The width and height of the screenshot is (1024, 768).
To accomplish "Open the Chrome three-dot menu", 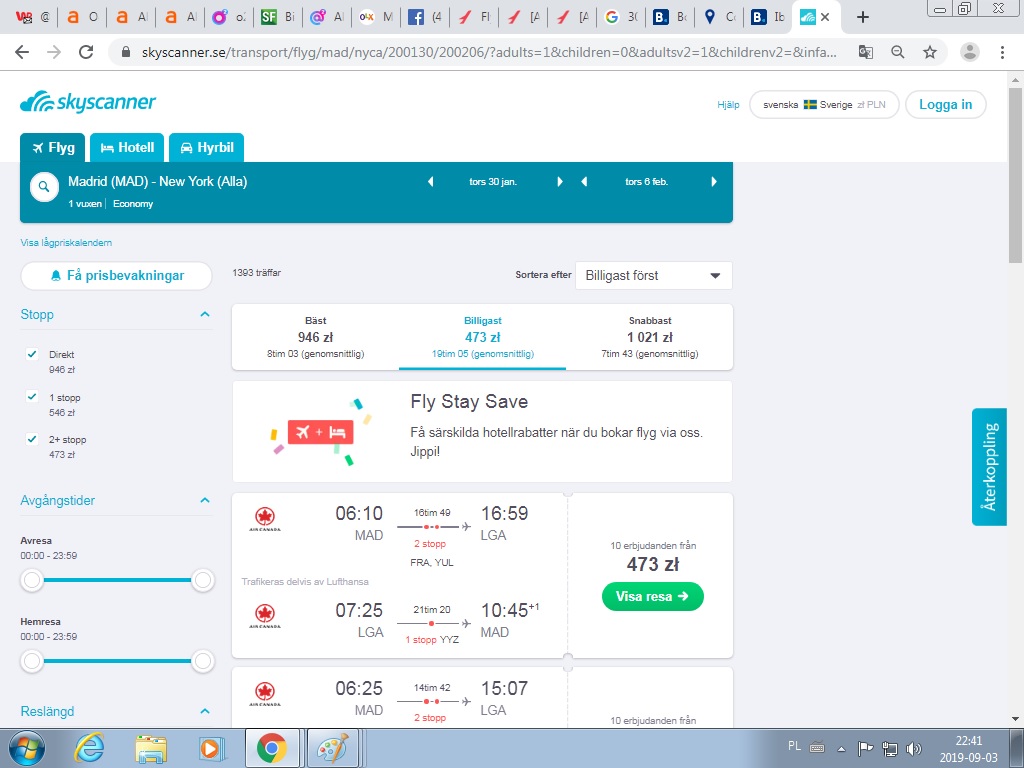I will pyautogui.click(x=1002, y=52).
